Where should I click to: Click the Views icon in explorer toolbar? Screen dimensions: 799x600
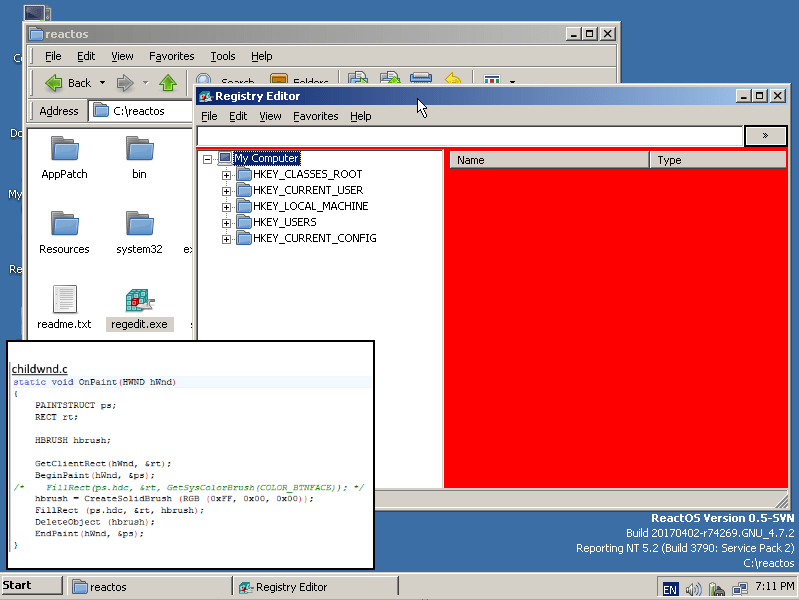(492, 80)
